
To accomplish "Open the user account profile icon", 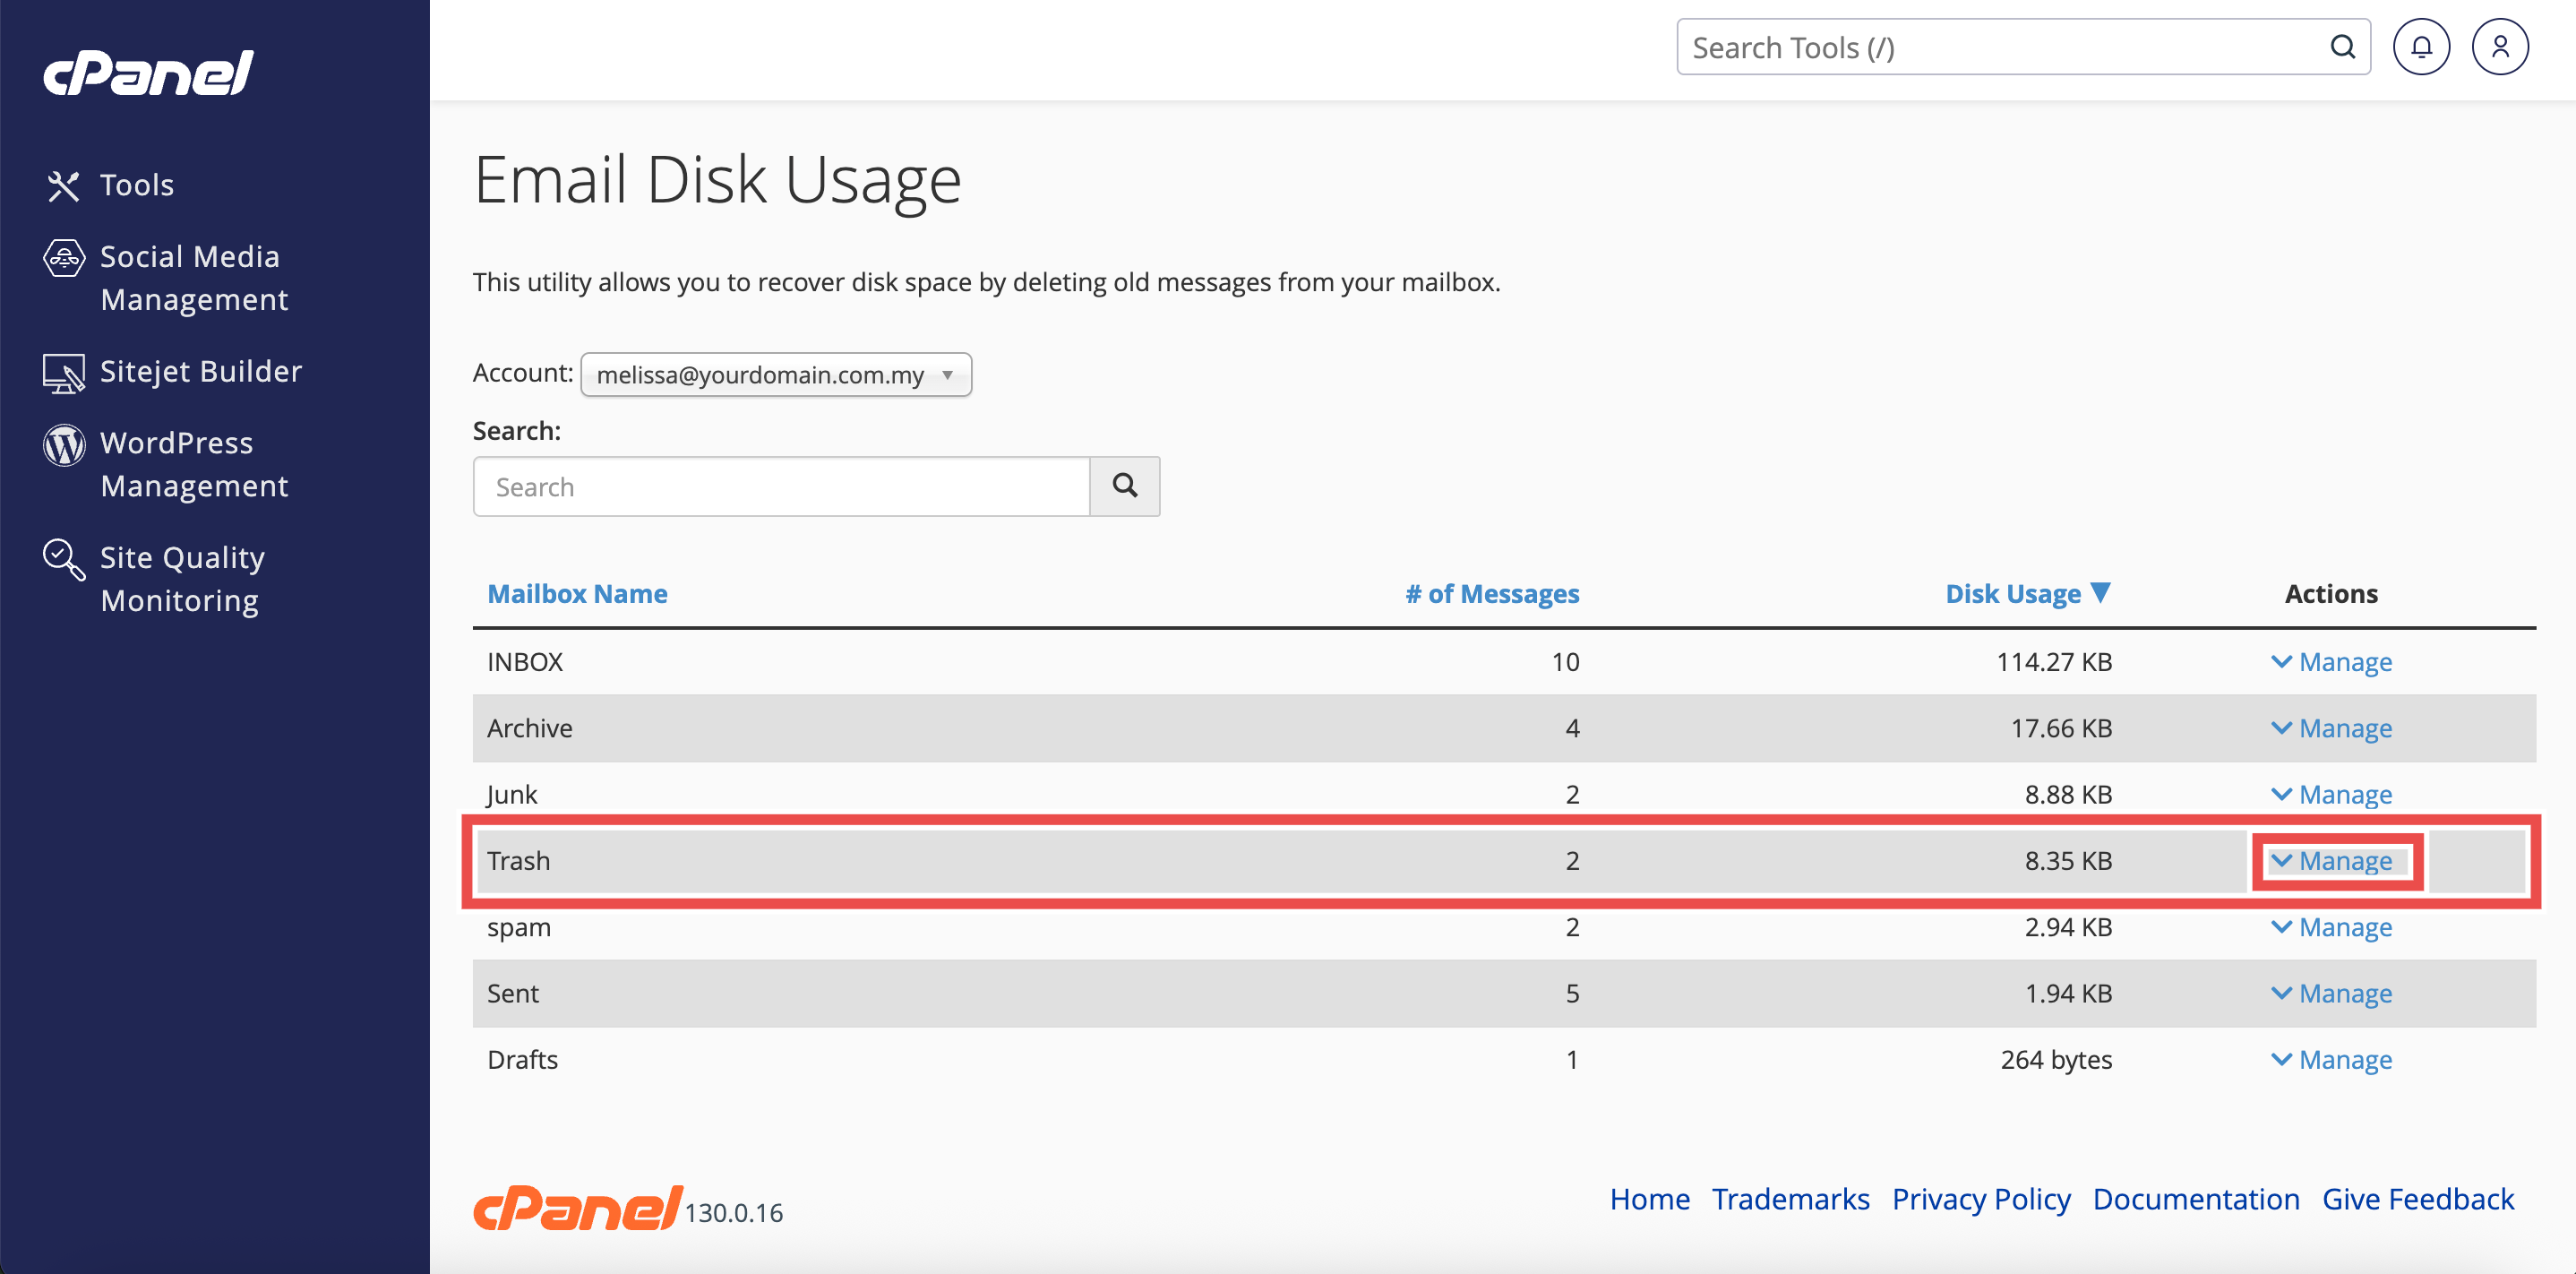I will tap(2499, 47).
